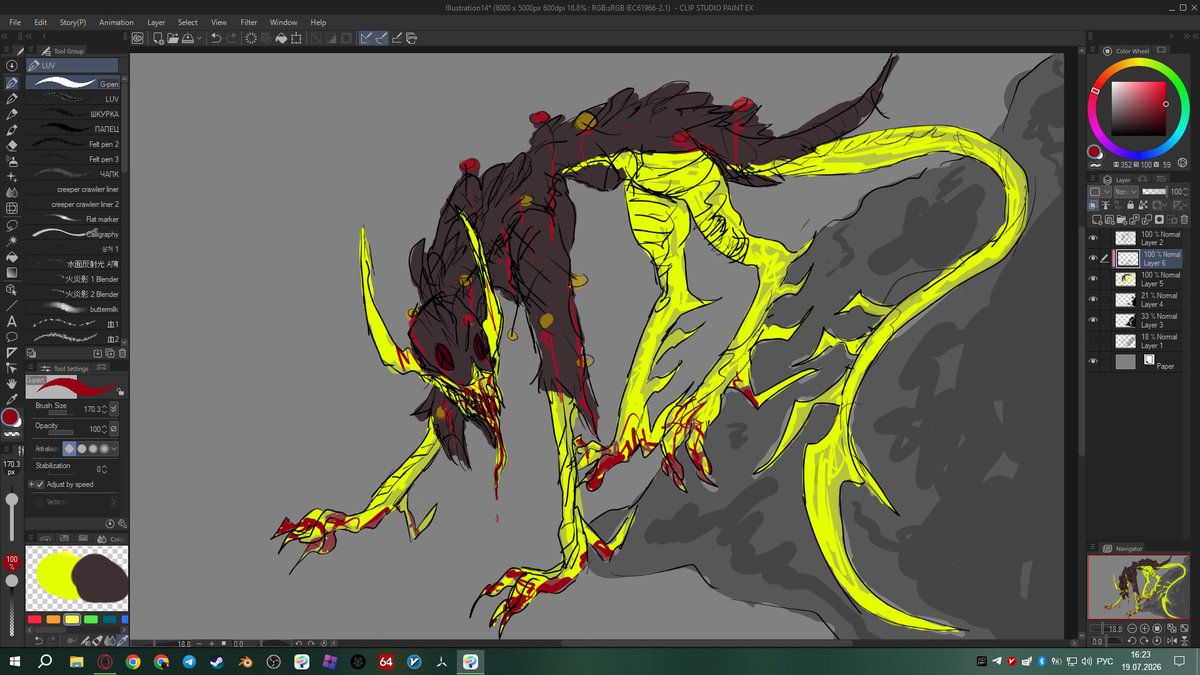Click the Open file icon in command bar
The height and width of the screenshot is (675, 1200).
pyautogui.click(x=173, y=38)
